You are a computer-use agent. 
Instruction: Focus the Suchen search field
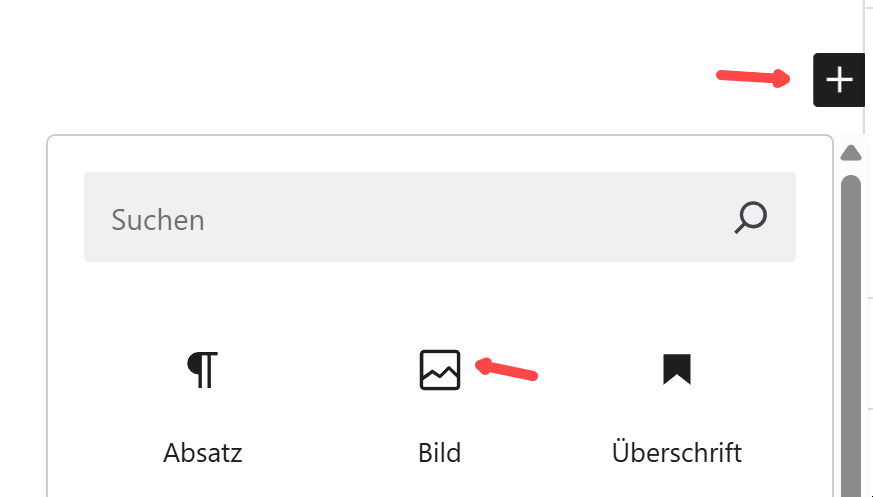(420, 218)
